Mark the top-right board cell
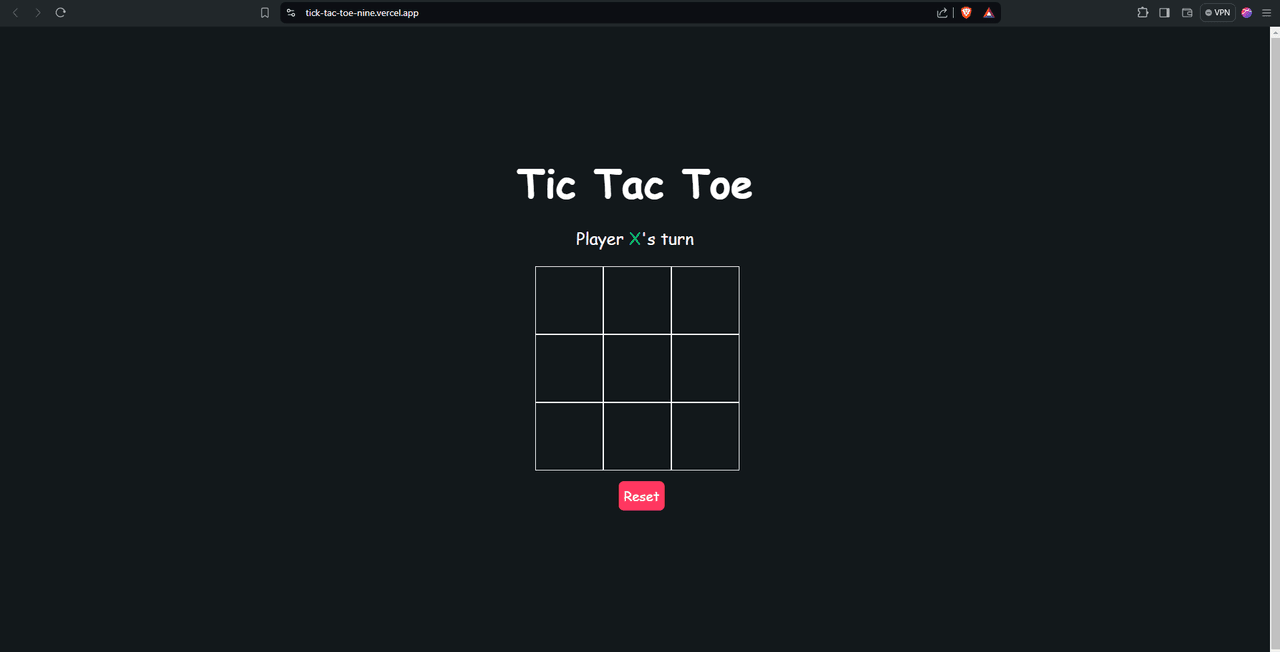This screenshot has width=1280, height=652. tap(705, 300)
